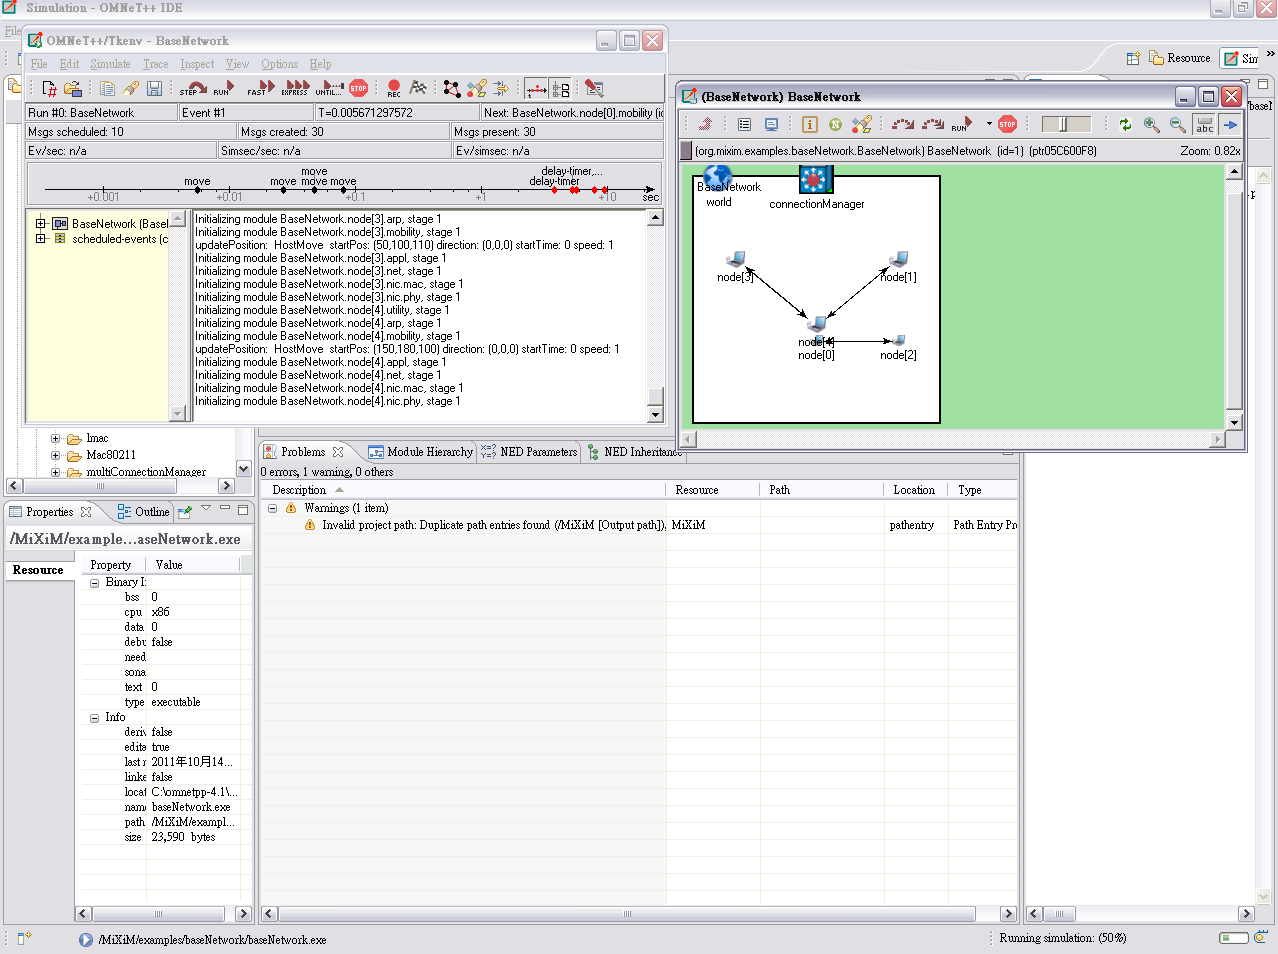Click the info 'i' icon in BaseNetwork toolbar
This screenshot has width=1278, height=954.
810,124
